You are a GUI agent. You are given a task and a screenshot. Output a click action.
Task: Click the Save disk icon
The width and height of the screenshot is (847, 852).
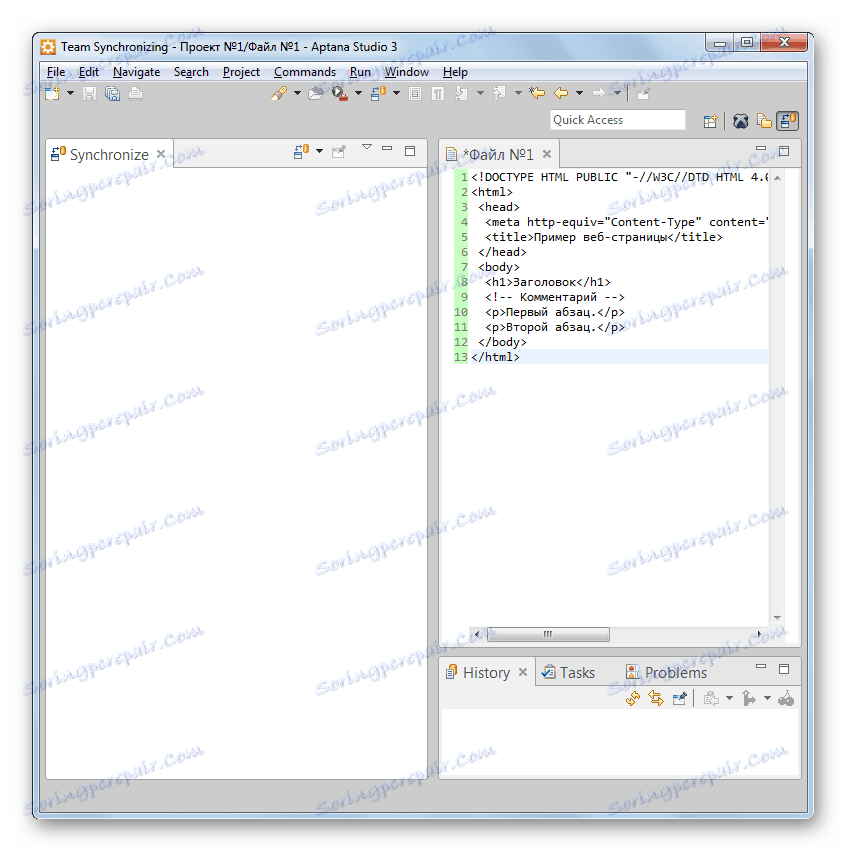(89, 93)
